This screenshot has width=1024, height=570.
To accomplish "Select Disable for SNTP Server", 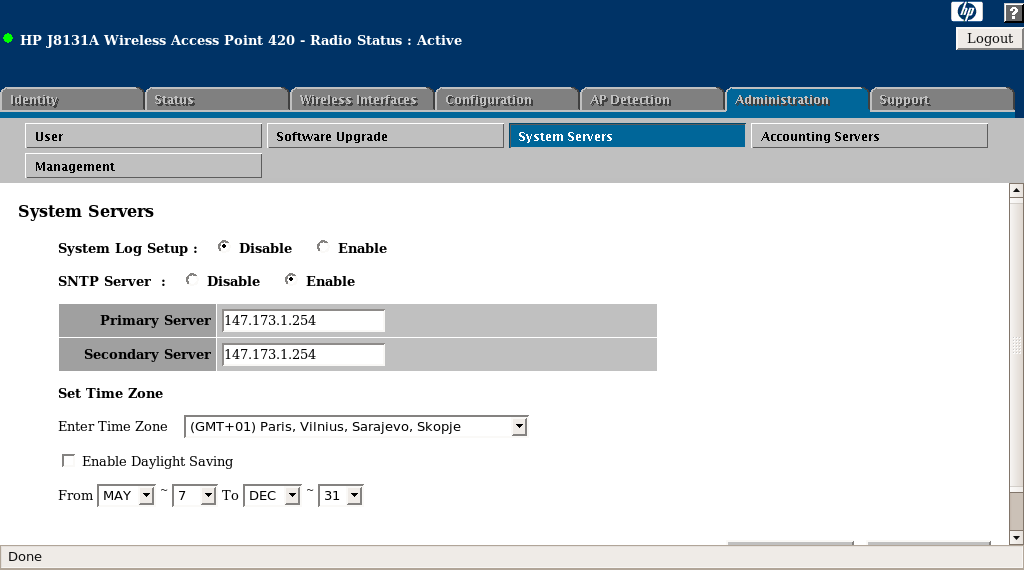I will (191, 280).
